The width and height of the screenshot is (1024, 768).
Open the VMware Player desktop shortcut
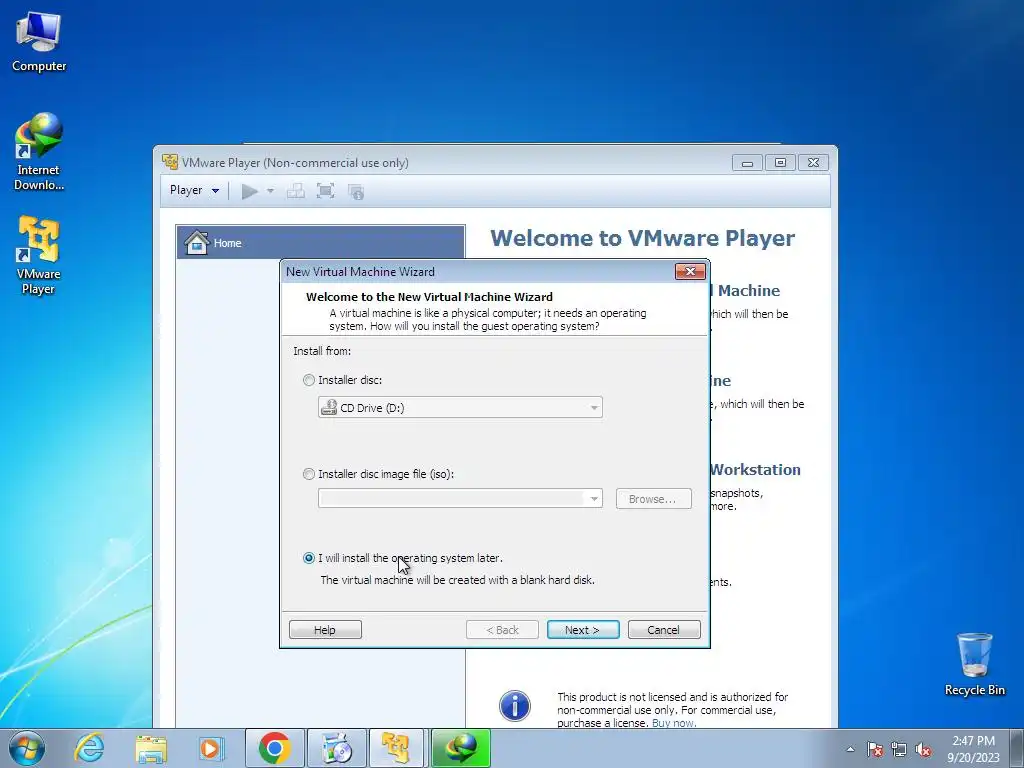(39, 255)
